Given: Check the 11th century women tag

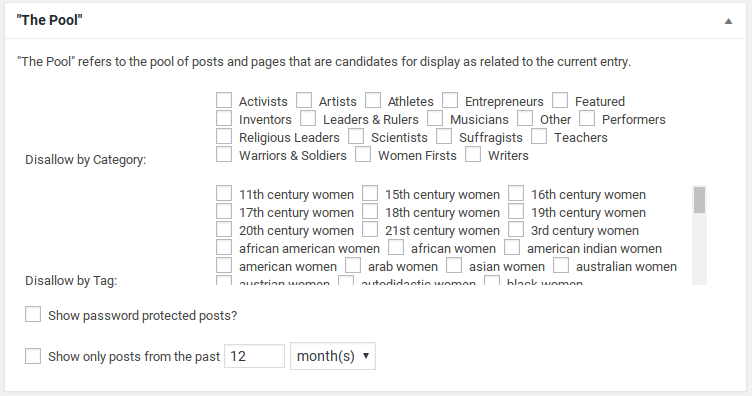Looking at the screenshot, I should click(224, 194).
